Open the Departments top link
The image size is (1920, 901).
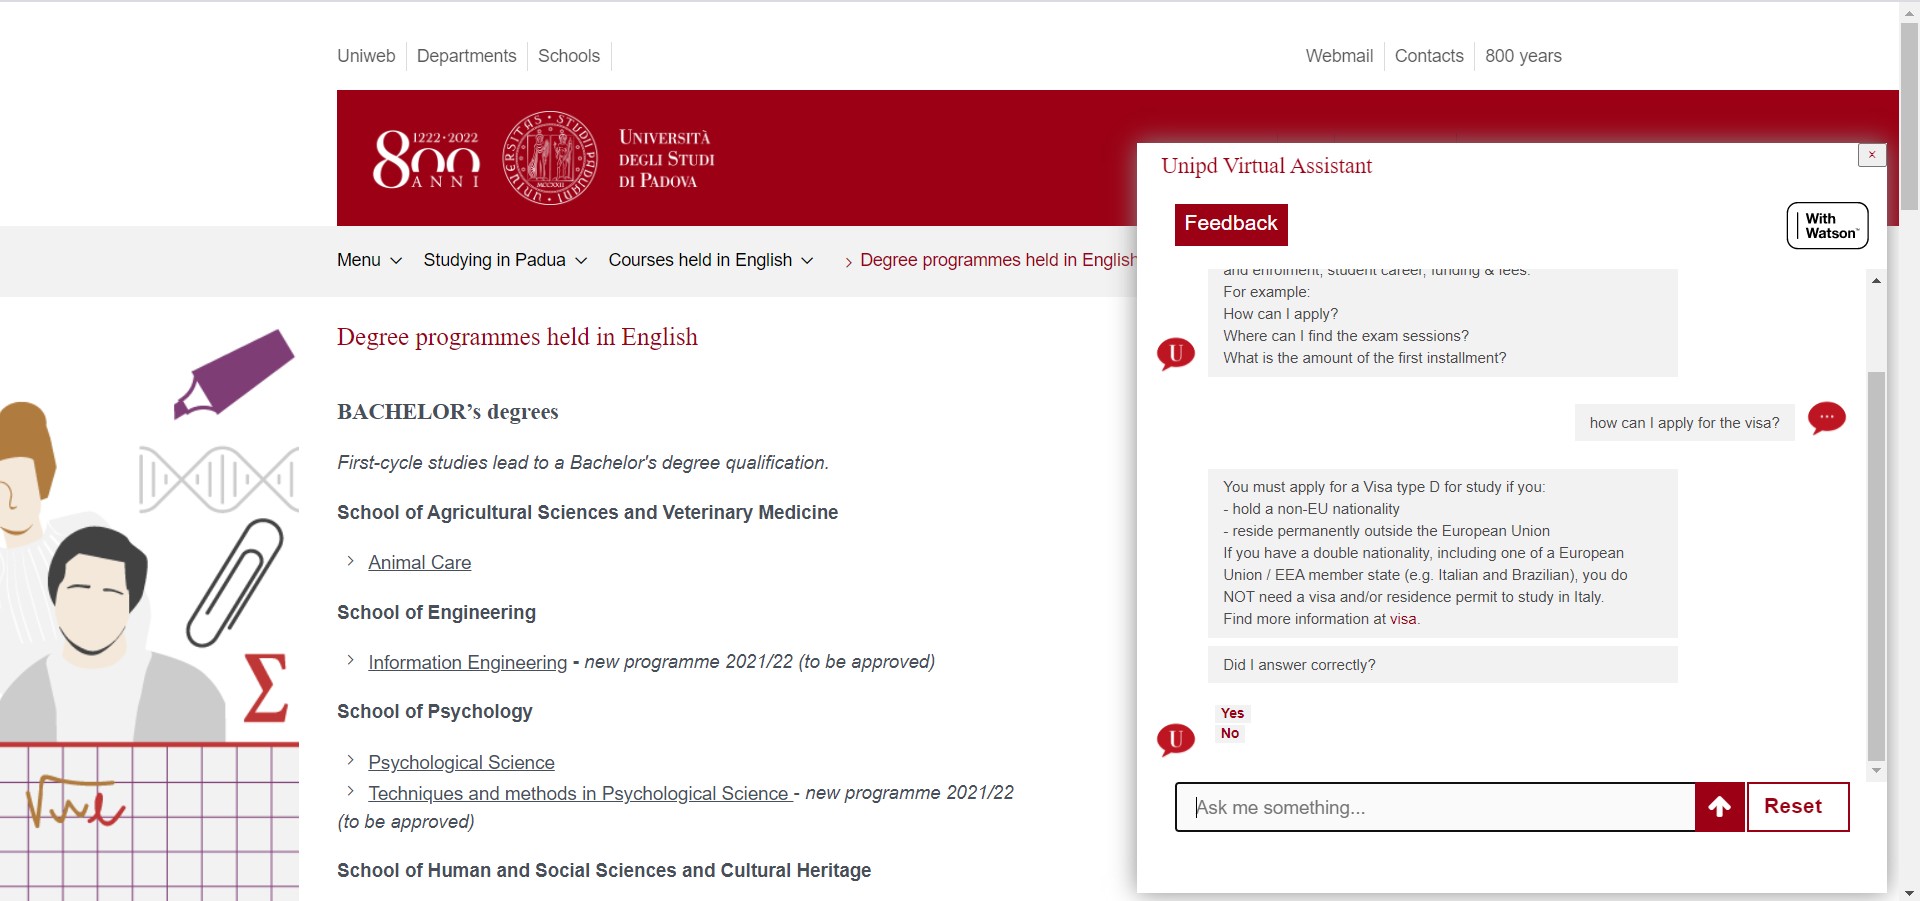[x=466, y=56]
